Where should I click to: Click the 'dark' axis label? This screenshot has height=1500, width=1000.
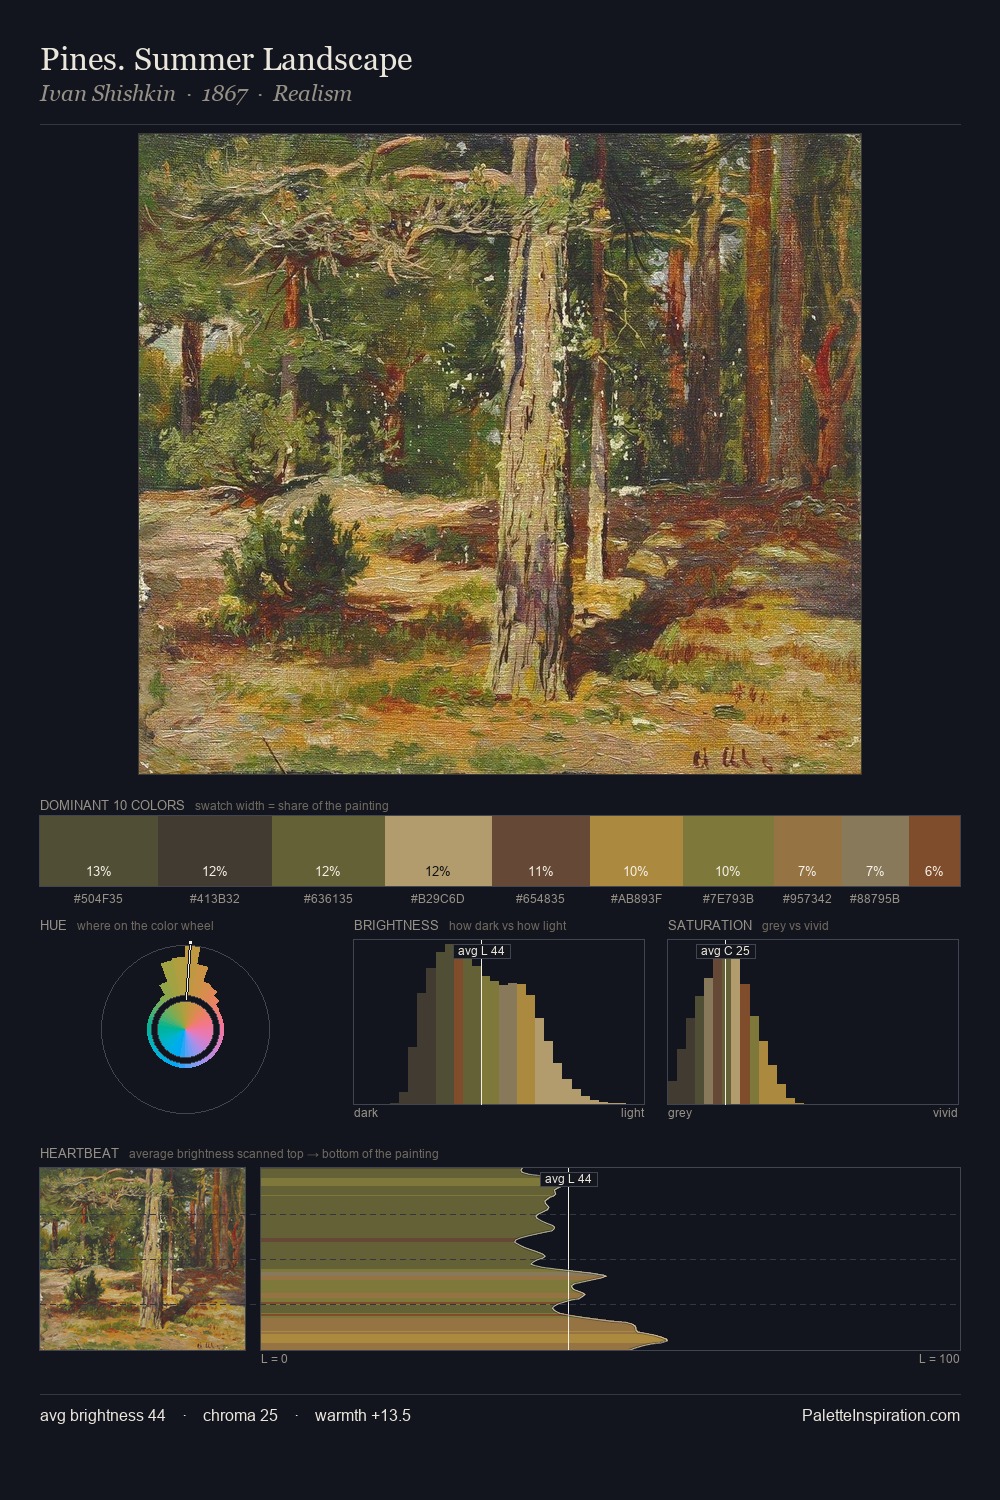366,1112
